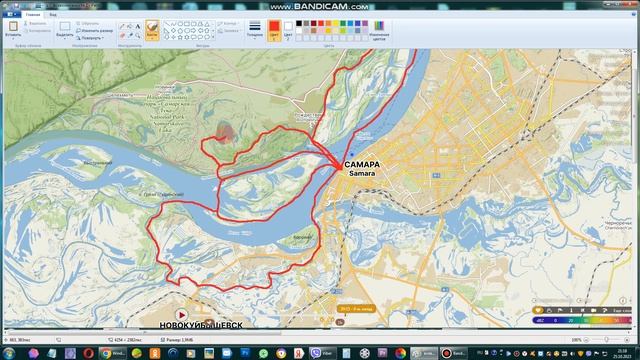Viewport: 640px width, 360px height.
Task: Click the Обрезать crop command
Action: click(87, 24)
